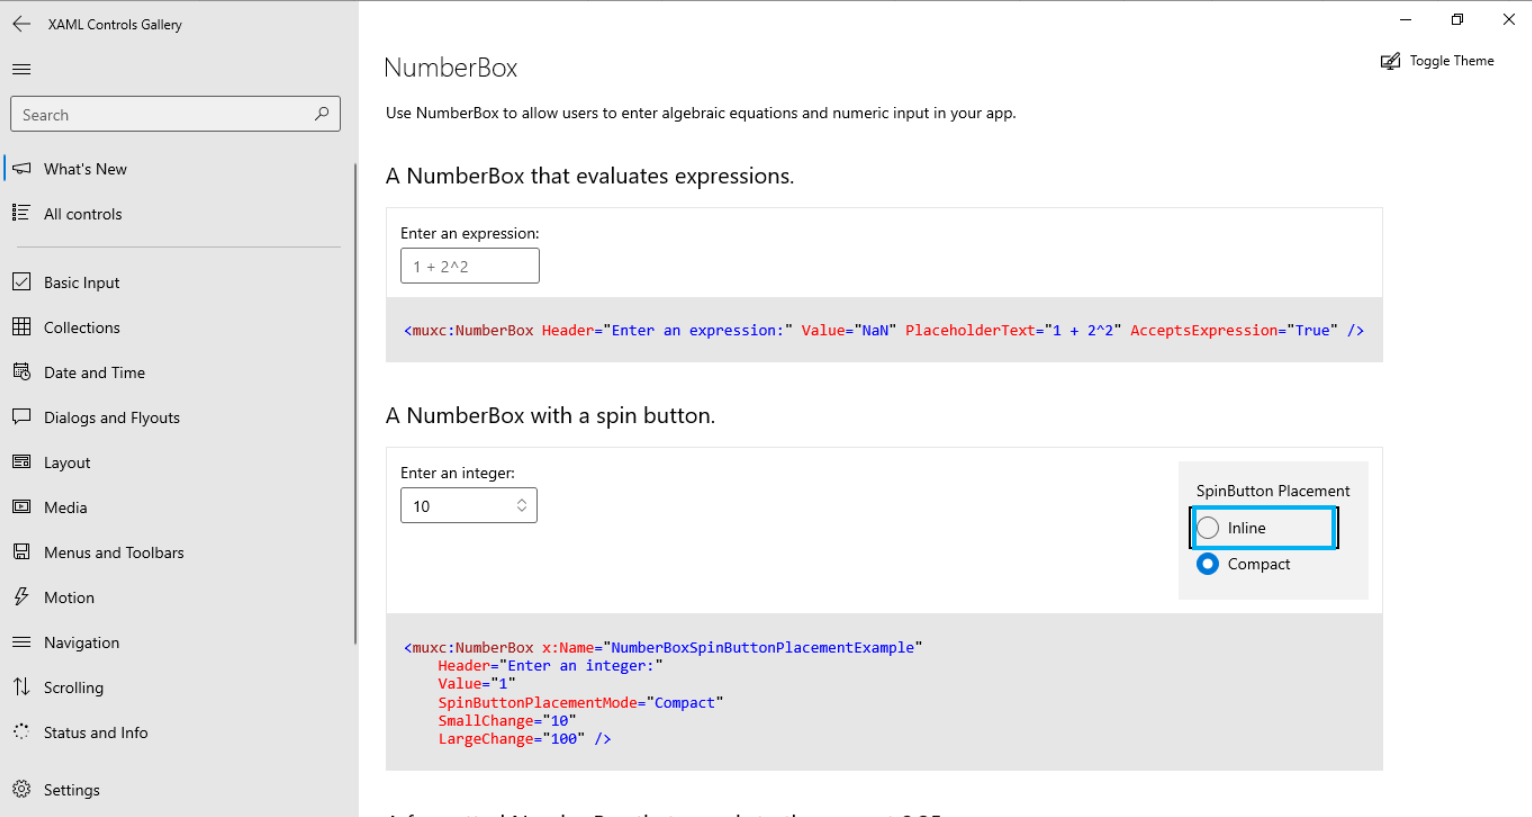Click the integer NumberBox showing 10

click(x=469, y=506)
